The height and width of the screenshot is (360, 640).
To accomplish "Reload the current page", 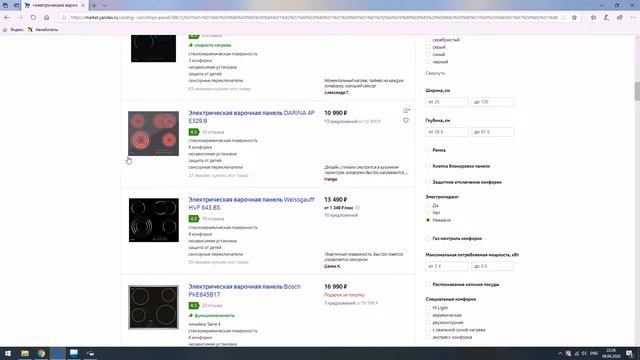I will pos(33,18).
